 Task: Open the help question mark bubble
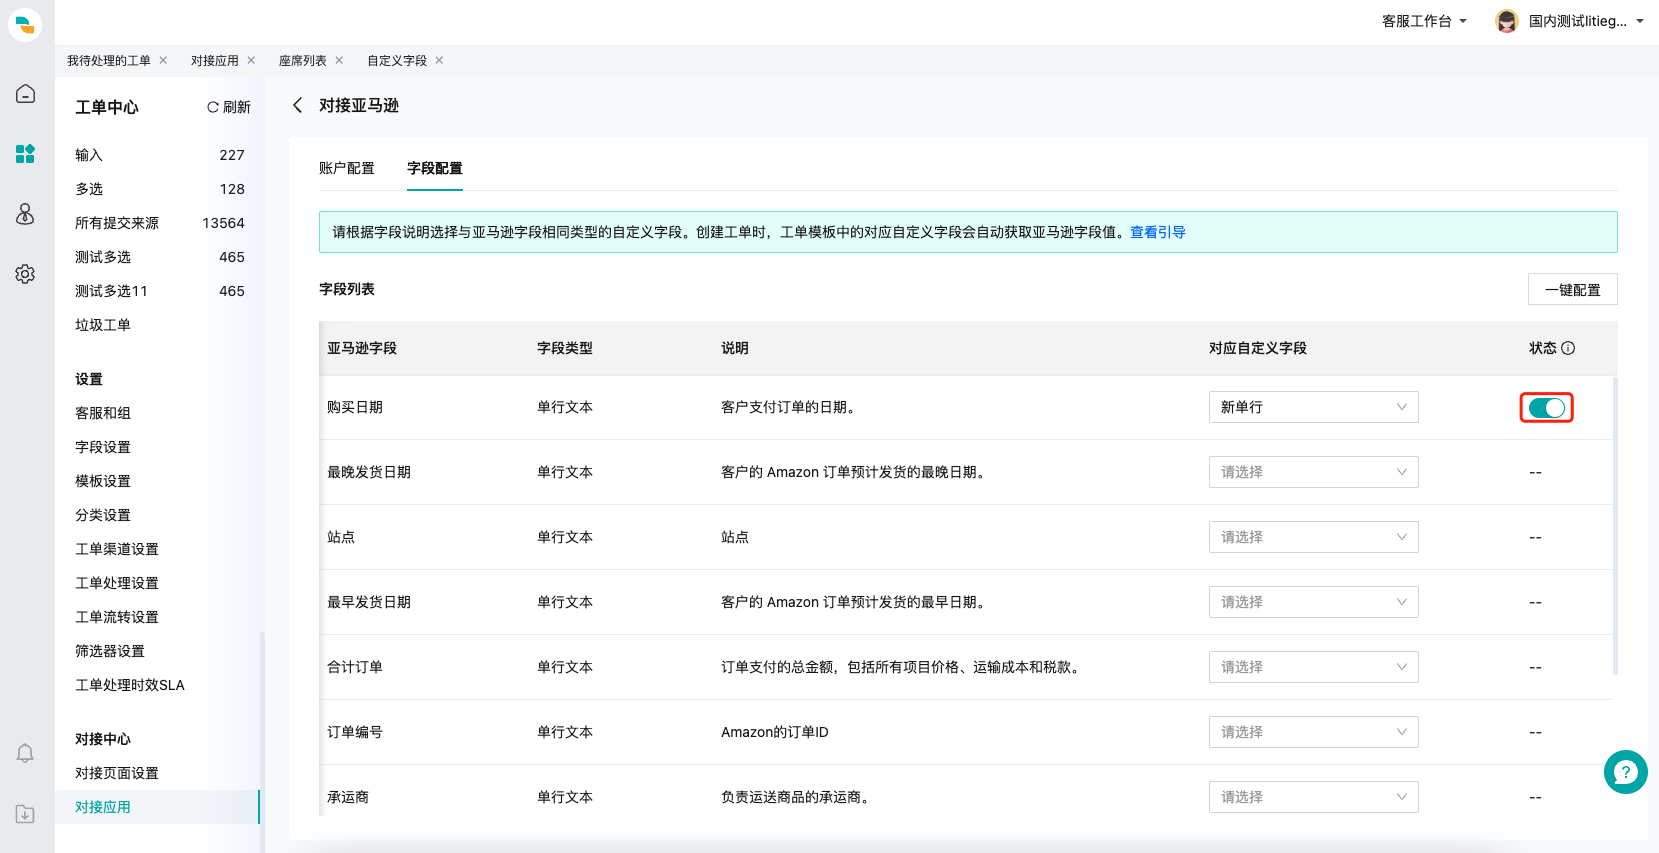[x=1626, y=772]
